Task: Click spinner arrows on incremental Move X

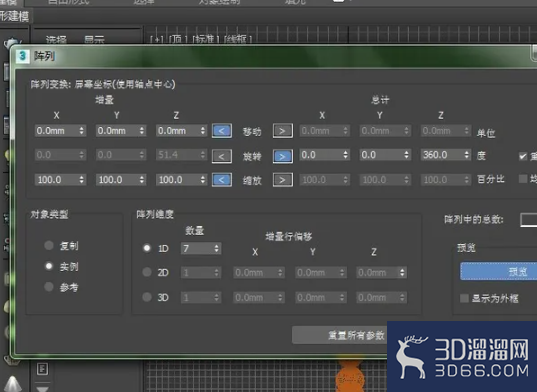Action: pos(82,130)
